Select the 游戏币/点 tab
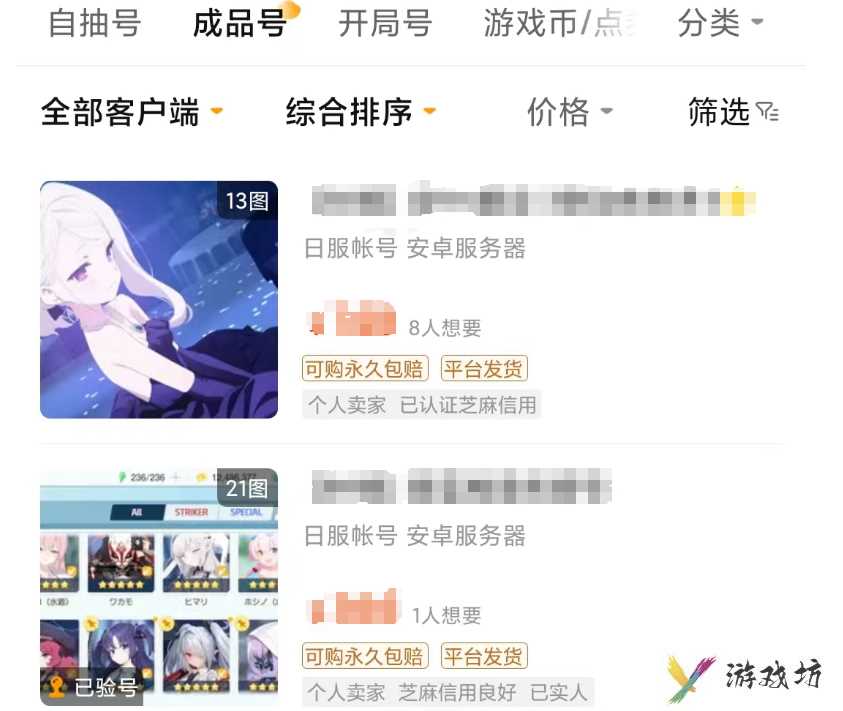843x711 pixels. (559, 23)
